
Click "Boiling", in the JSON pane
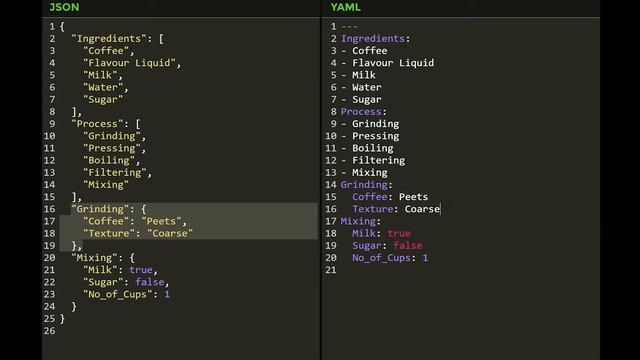111,161
